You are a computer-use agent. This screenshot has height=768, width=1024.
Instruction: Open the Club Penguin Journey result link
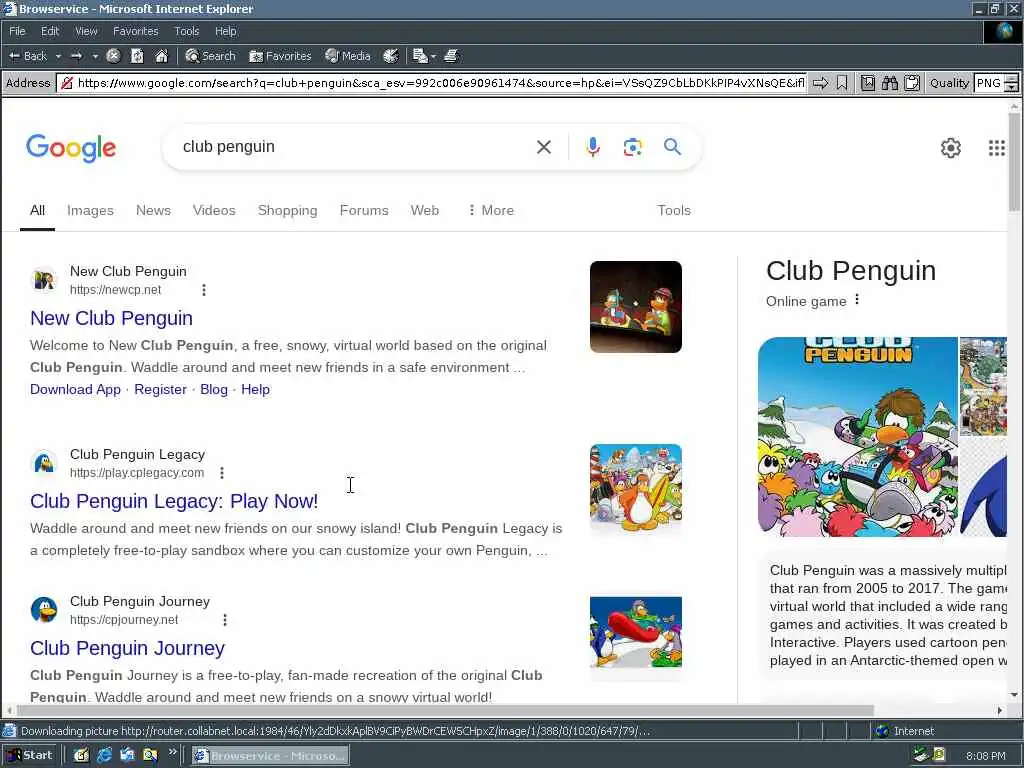[x=127, y=648]
